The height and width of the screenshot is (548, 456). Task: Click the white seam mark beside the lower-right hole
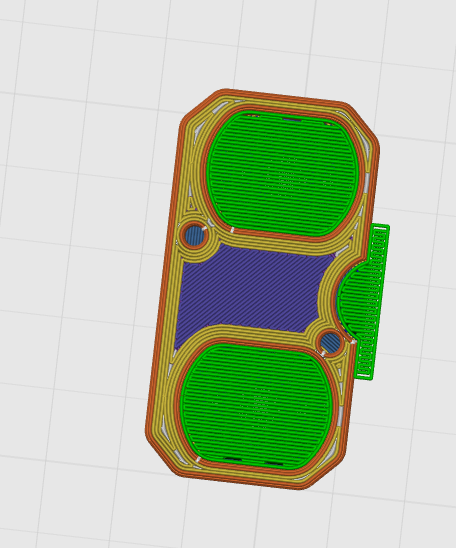pos(323,354)
